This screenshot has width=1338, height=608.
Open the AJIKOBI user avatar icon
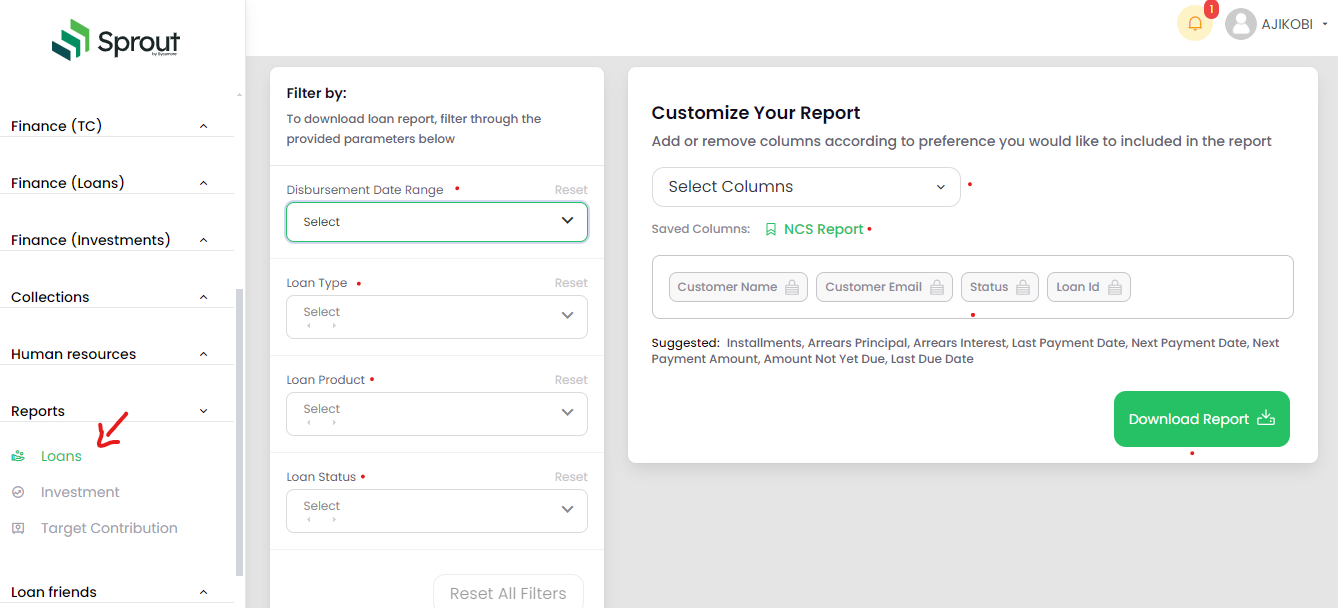(1241, 24)
